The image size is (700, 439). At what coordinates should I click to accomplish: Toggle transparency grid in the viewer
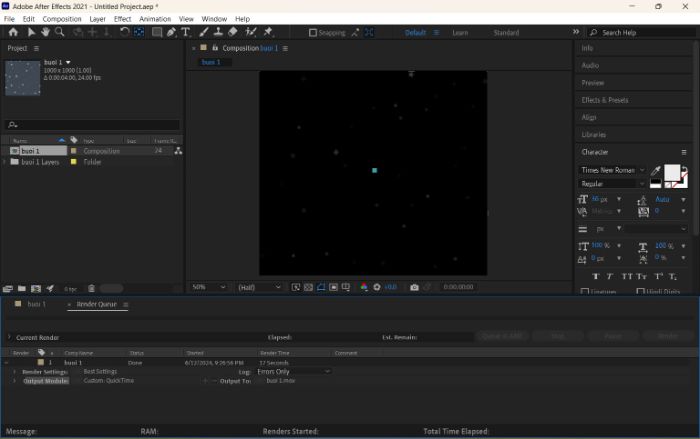[308, 287]
